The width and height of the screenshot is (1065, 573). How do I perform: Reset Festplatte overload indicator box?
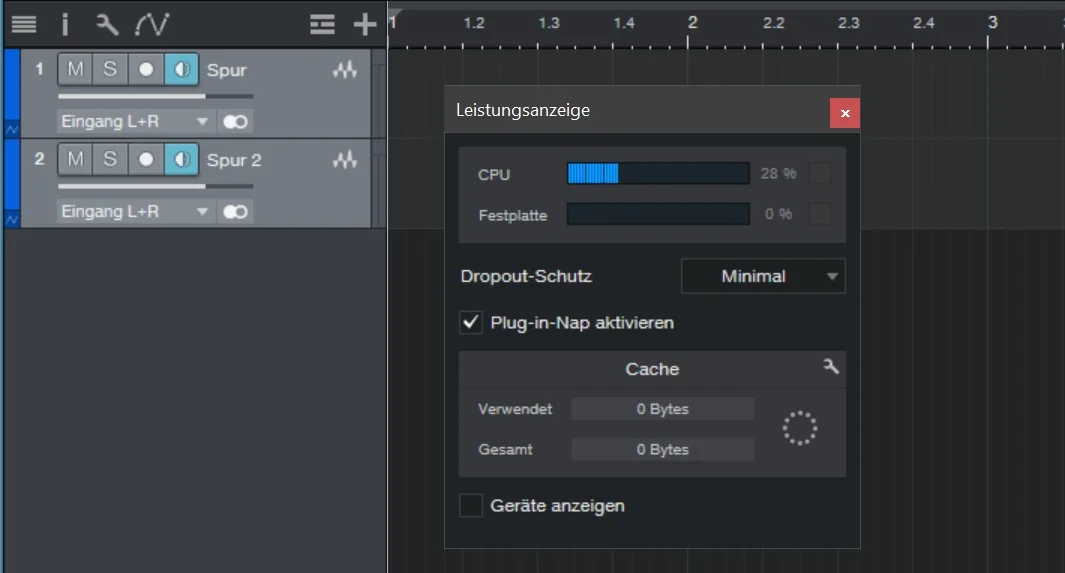(x=820, y=214)
